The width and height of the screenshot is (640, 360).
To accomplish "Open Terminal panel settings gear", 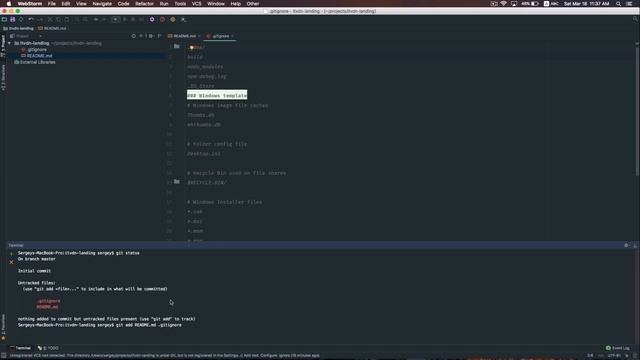I will point(626,245).
